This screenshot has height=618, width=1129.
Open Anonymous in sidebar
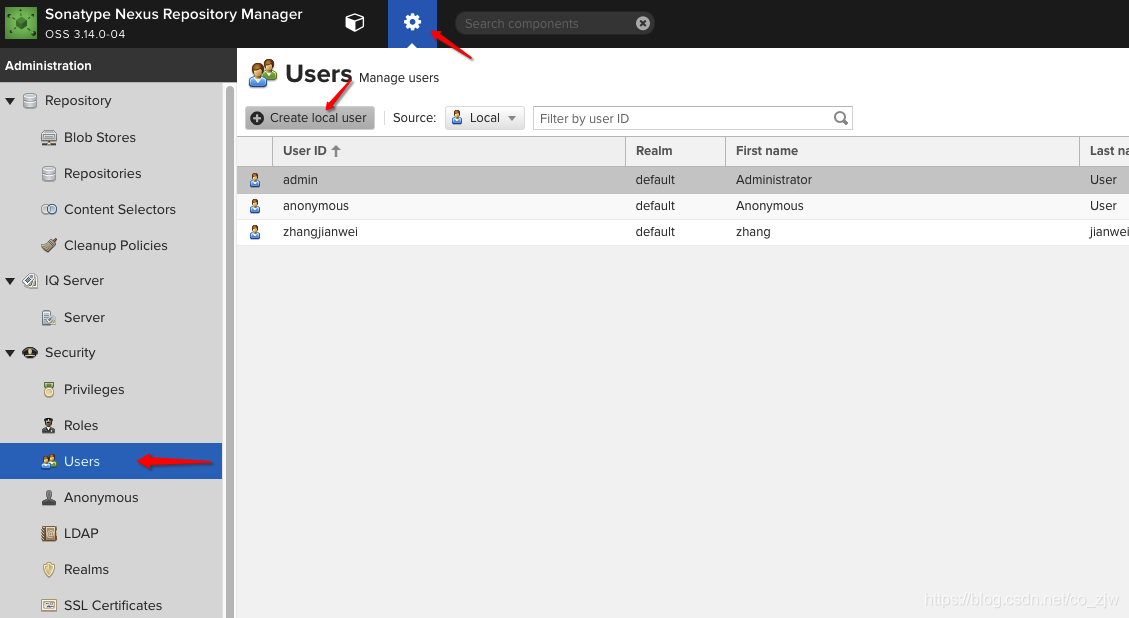(111, 498)
